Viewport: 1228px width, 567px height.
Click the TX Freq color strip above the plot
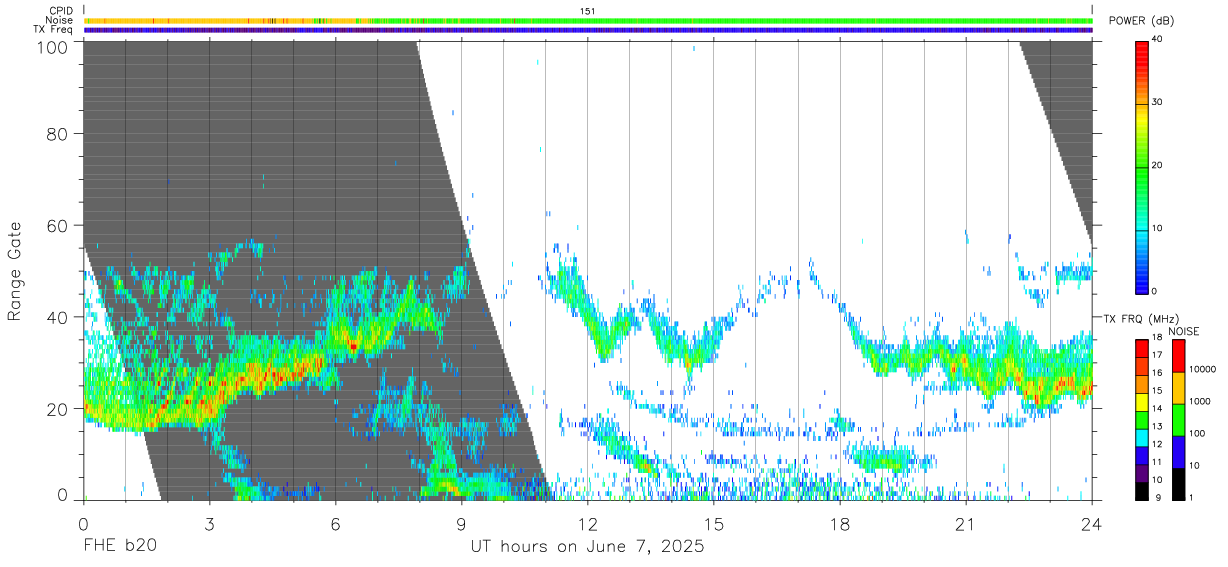click(588, 30)
